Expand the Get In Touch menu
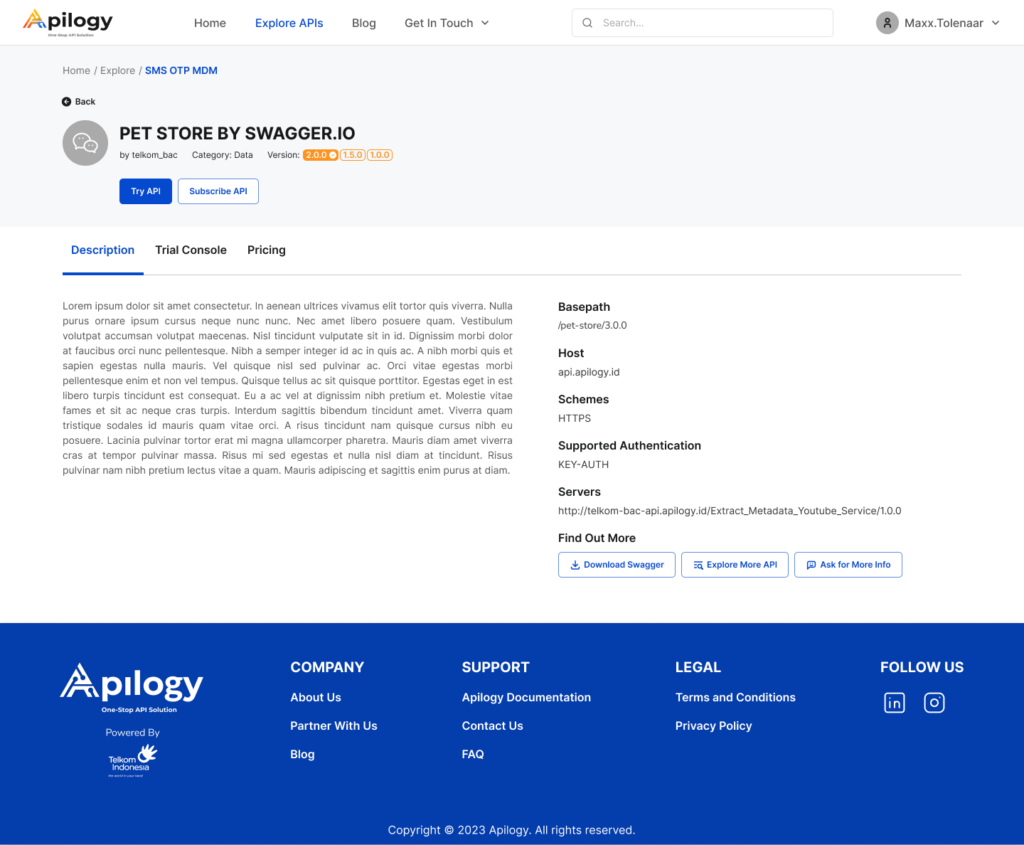The image size is (1024, 845). tap(447, 23)
